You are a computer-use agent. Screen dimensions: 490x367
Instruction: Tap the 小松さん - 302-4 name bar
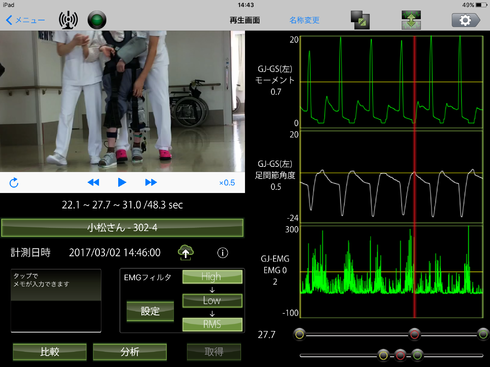(x=122, y=228)
